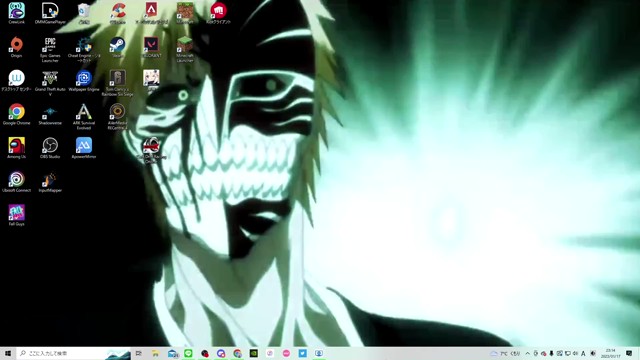
Task: Select the Apex Legends desktop icon
Action: point(151,13)
